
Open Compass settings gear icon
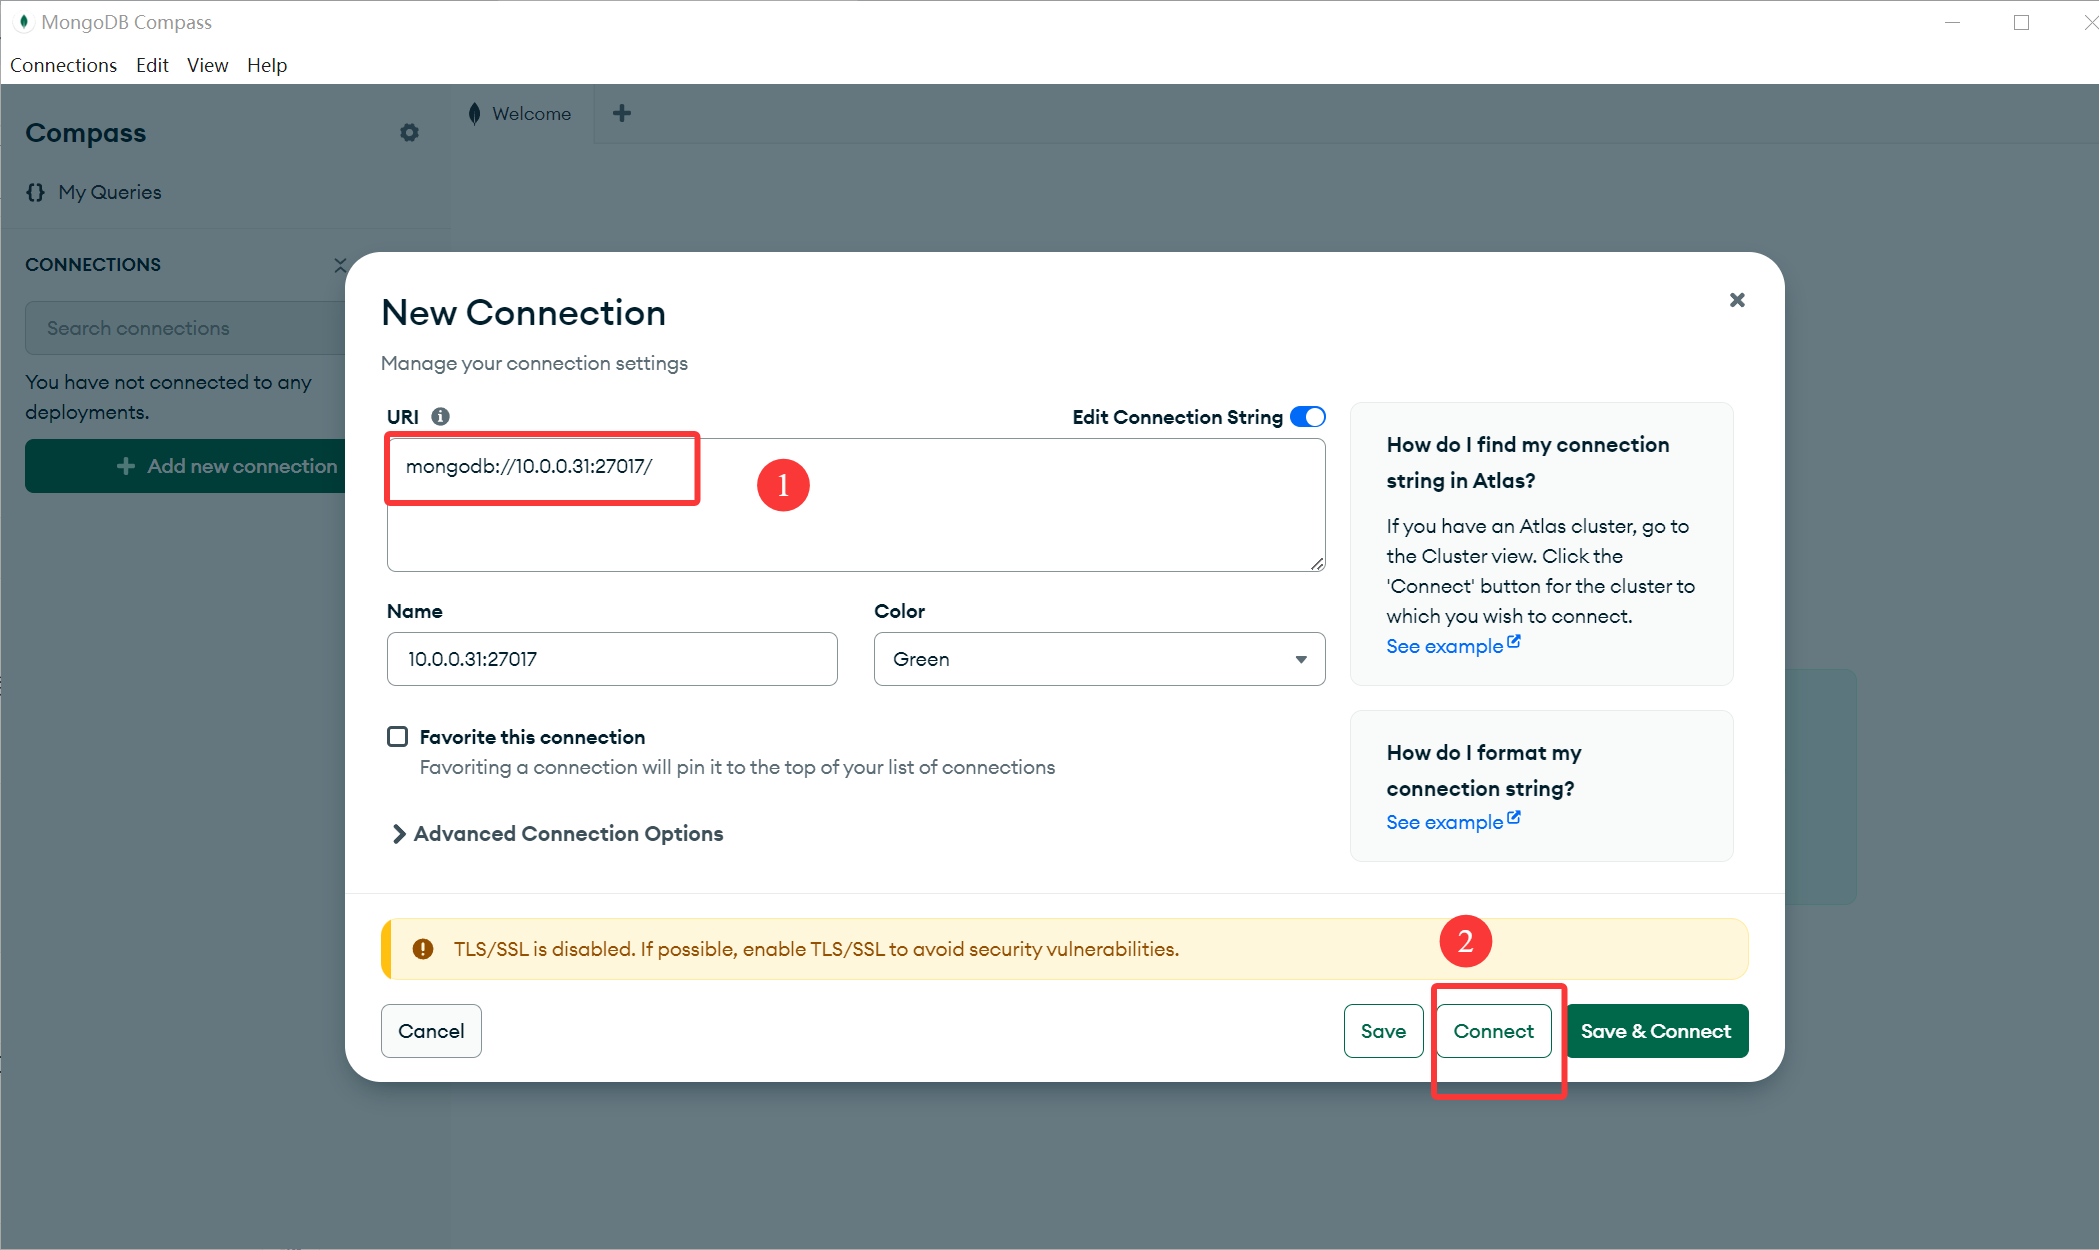(409, 132)
